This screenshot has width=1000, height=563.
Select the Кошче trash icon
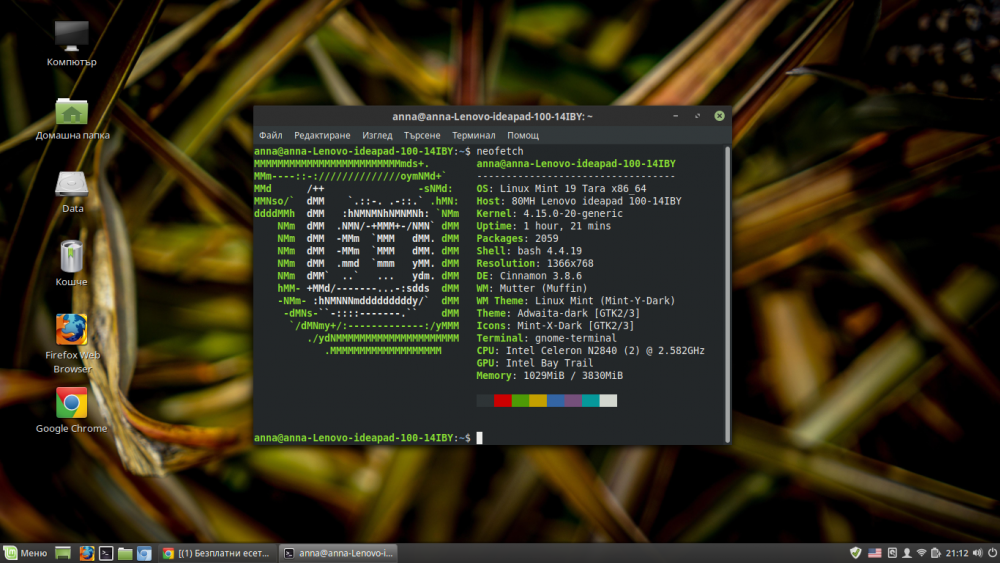(71, 263)
